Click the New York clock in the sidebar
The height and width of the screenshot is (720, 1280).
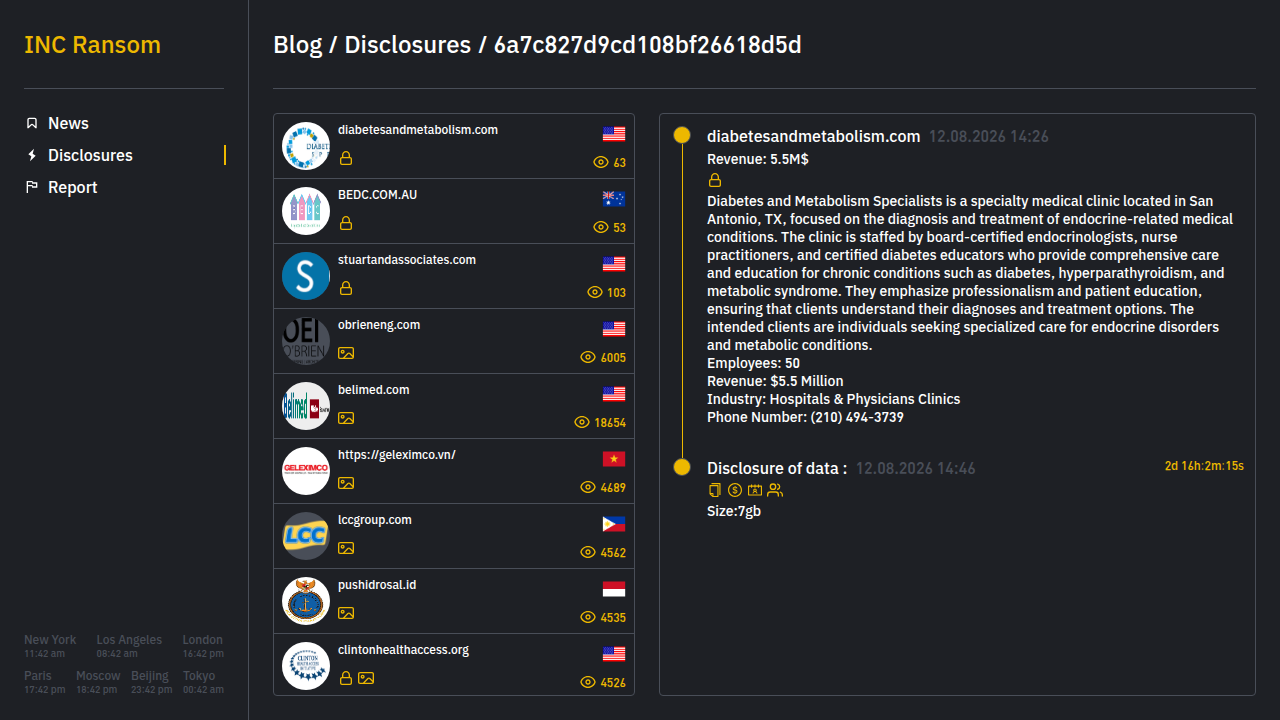50,646
